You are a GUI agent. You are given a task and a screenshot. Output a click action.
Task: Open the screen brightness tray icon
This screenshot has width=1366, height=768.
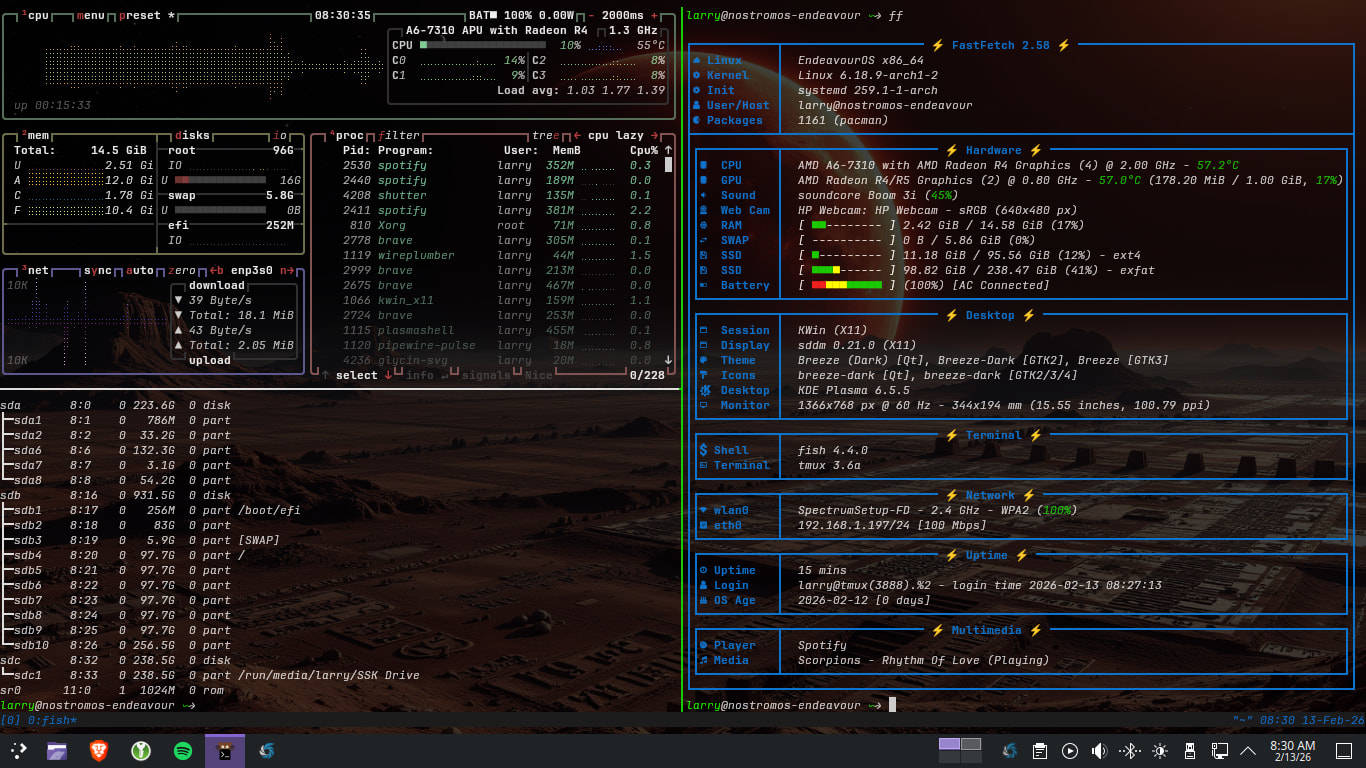(1159, 751)
